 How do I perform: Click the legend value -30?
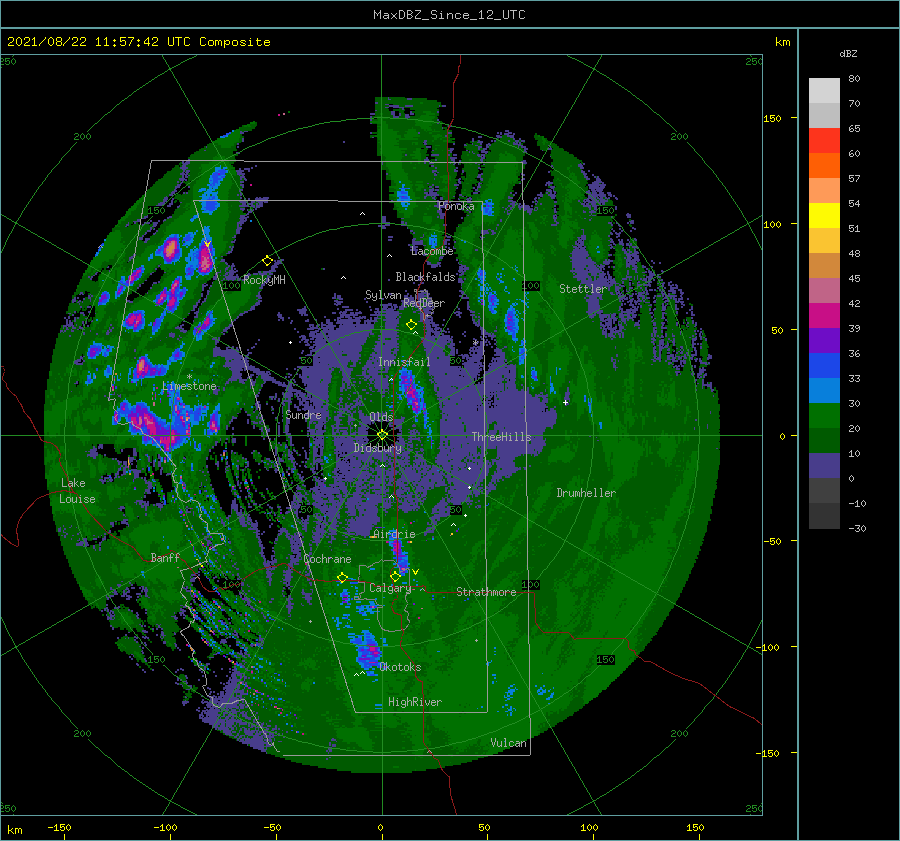[857, 529]
